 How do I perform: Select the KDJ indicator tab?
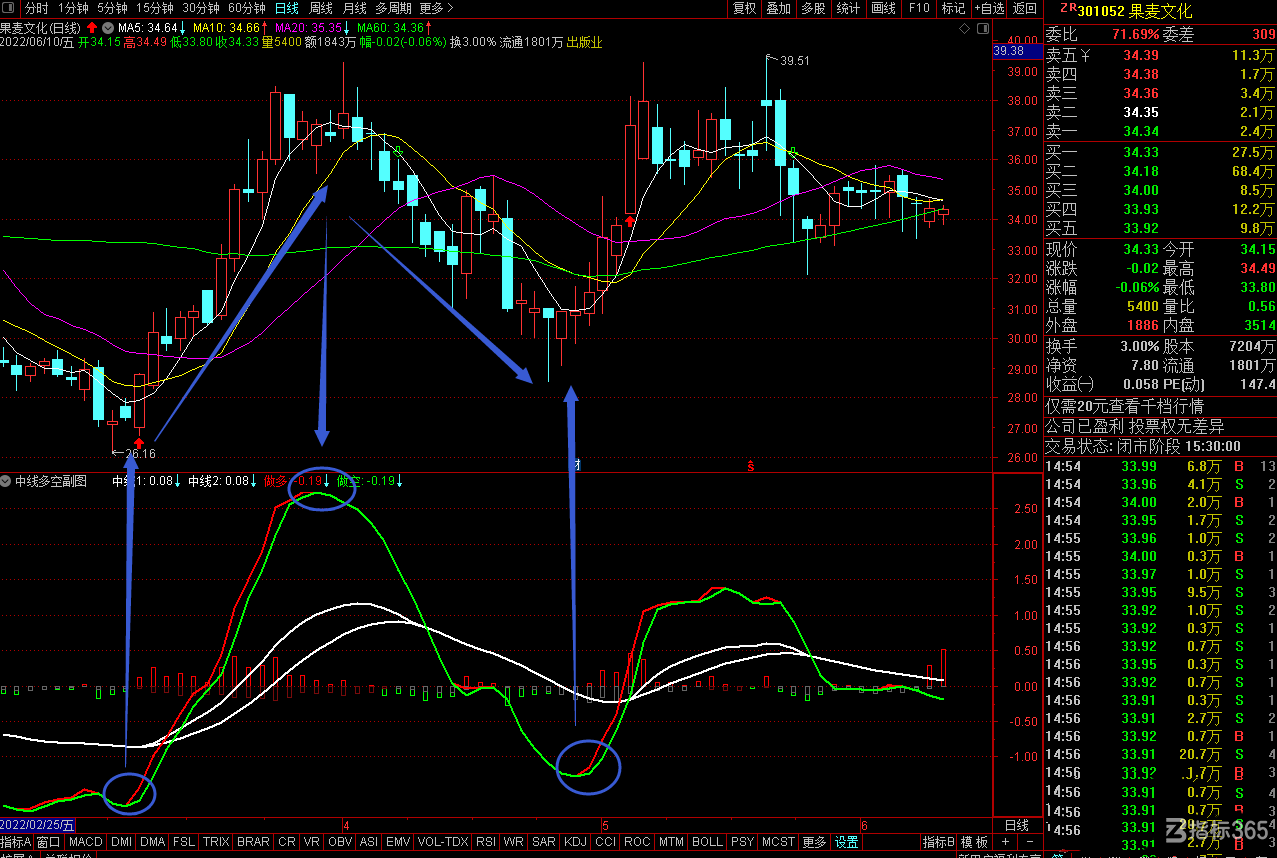[576, 842]
